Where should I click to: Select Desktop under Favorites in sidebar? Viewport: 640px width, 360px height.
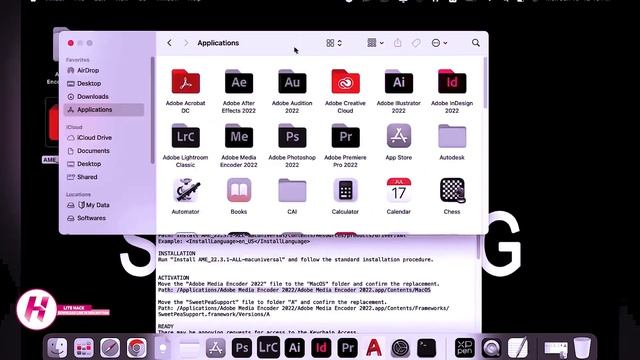(104, 83)
